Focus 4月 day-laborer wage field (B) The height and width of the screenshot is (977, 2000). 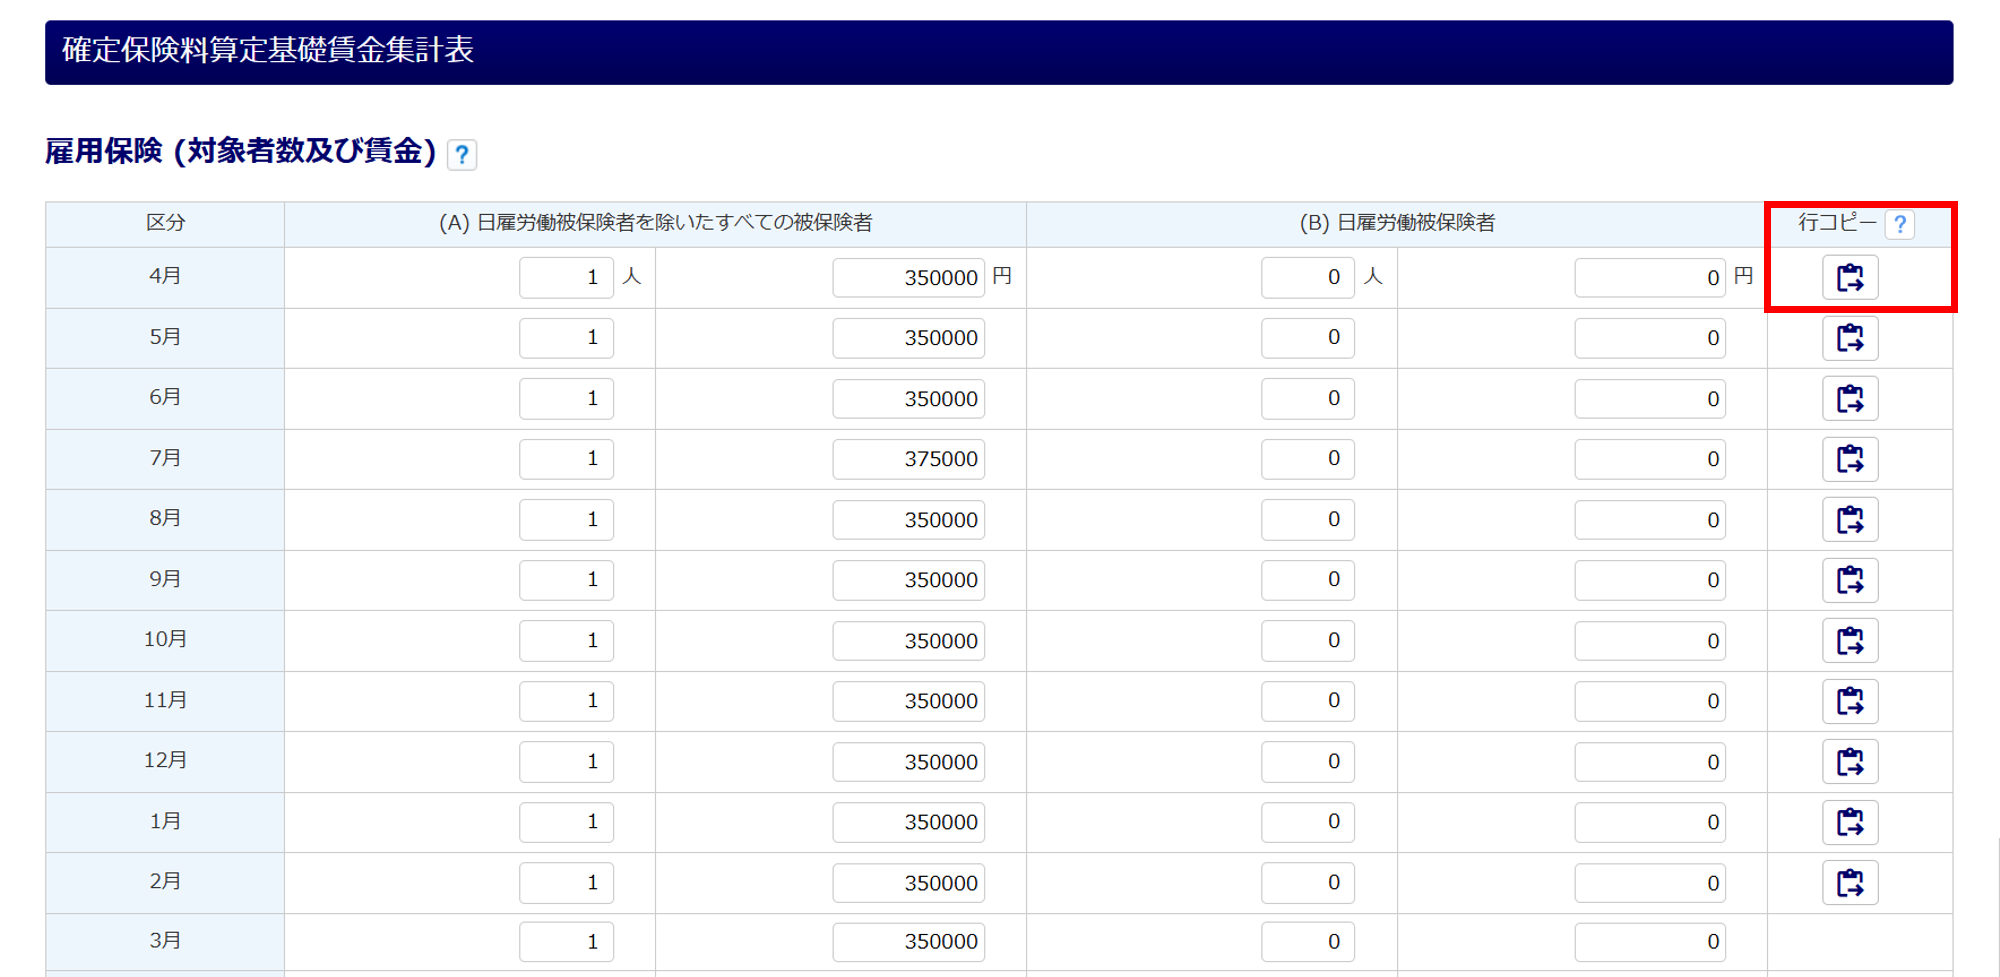tap(1650, 277)
